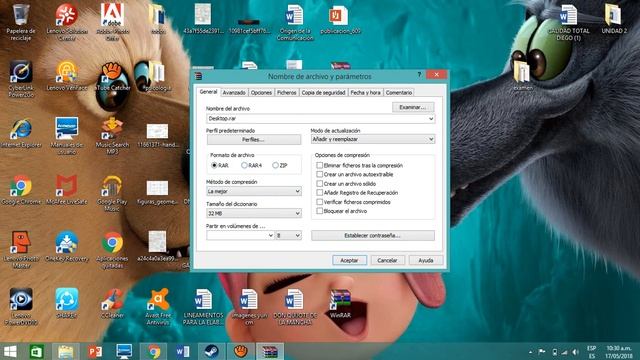The width and height of the screenshot is (640, 360).
Task: Check Crear un archivo autoextraíble
Action: [x=355, y=174]
